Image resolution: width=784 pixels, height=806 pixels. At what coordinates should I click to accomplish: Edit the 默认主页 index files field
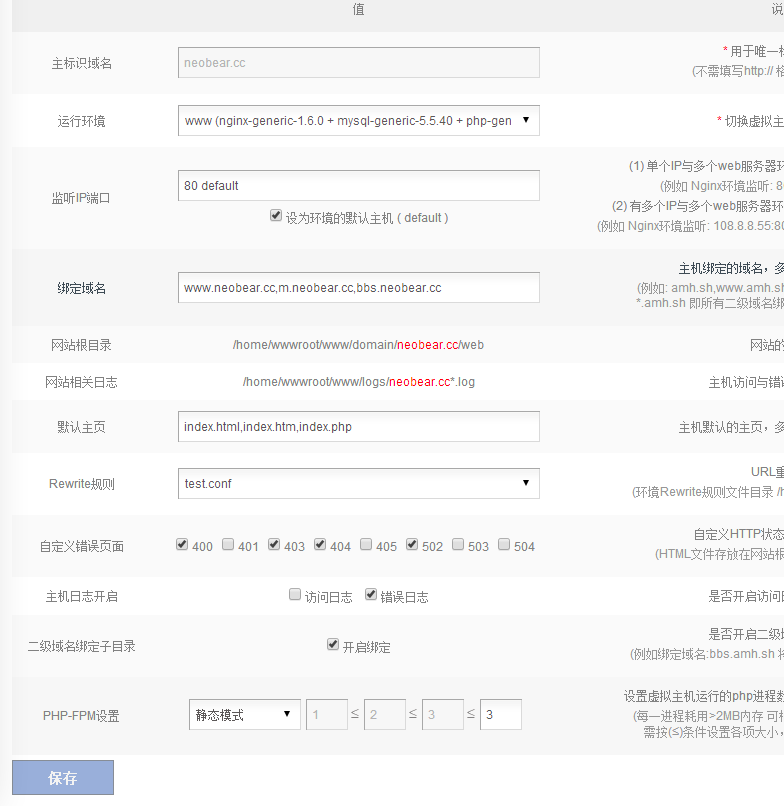(358, 426)
